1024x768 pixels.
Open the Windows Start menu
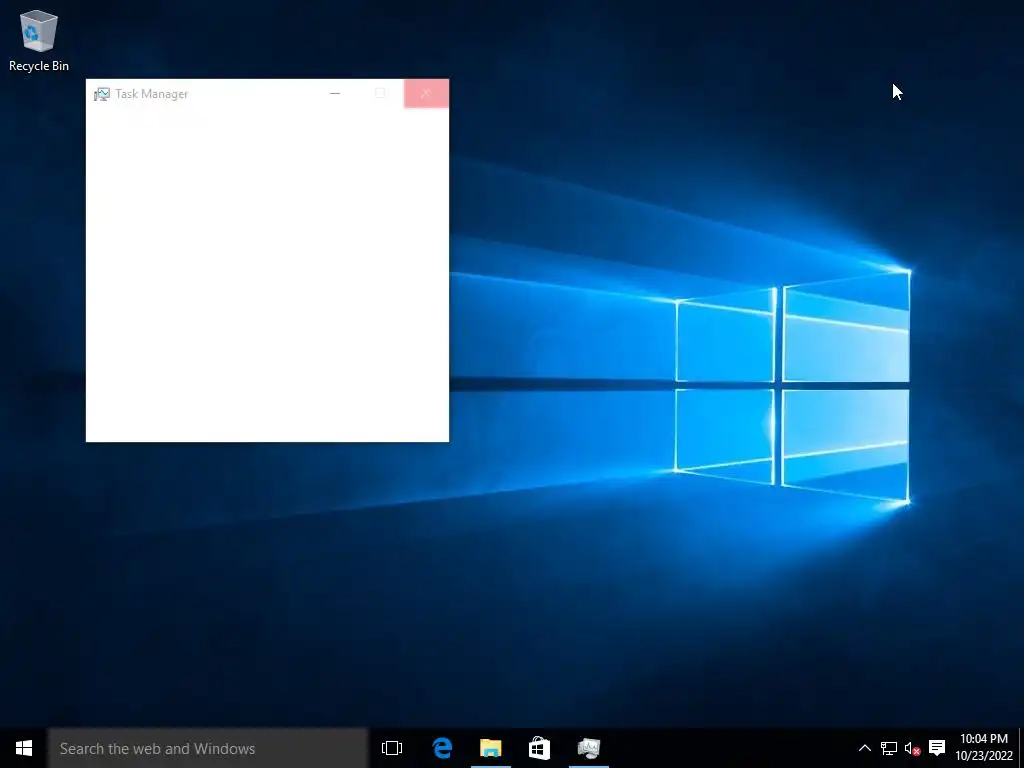pyautogui.click(x=24, y=748)
